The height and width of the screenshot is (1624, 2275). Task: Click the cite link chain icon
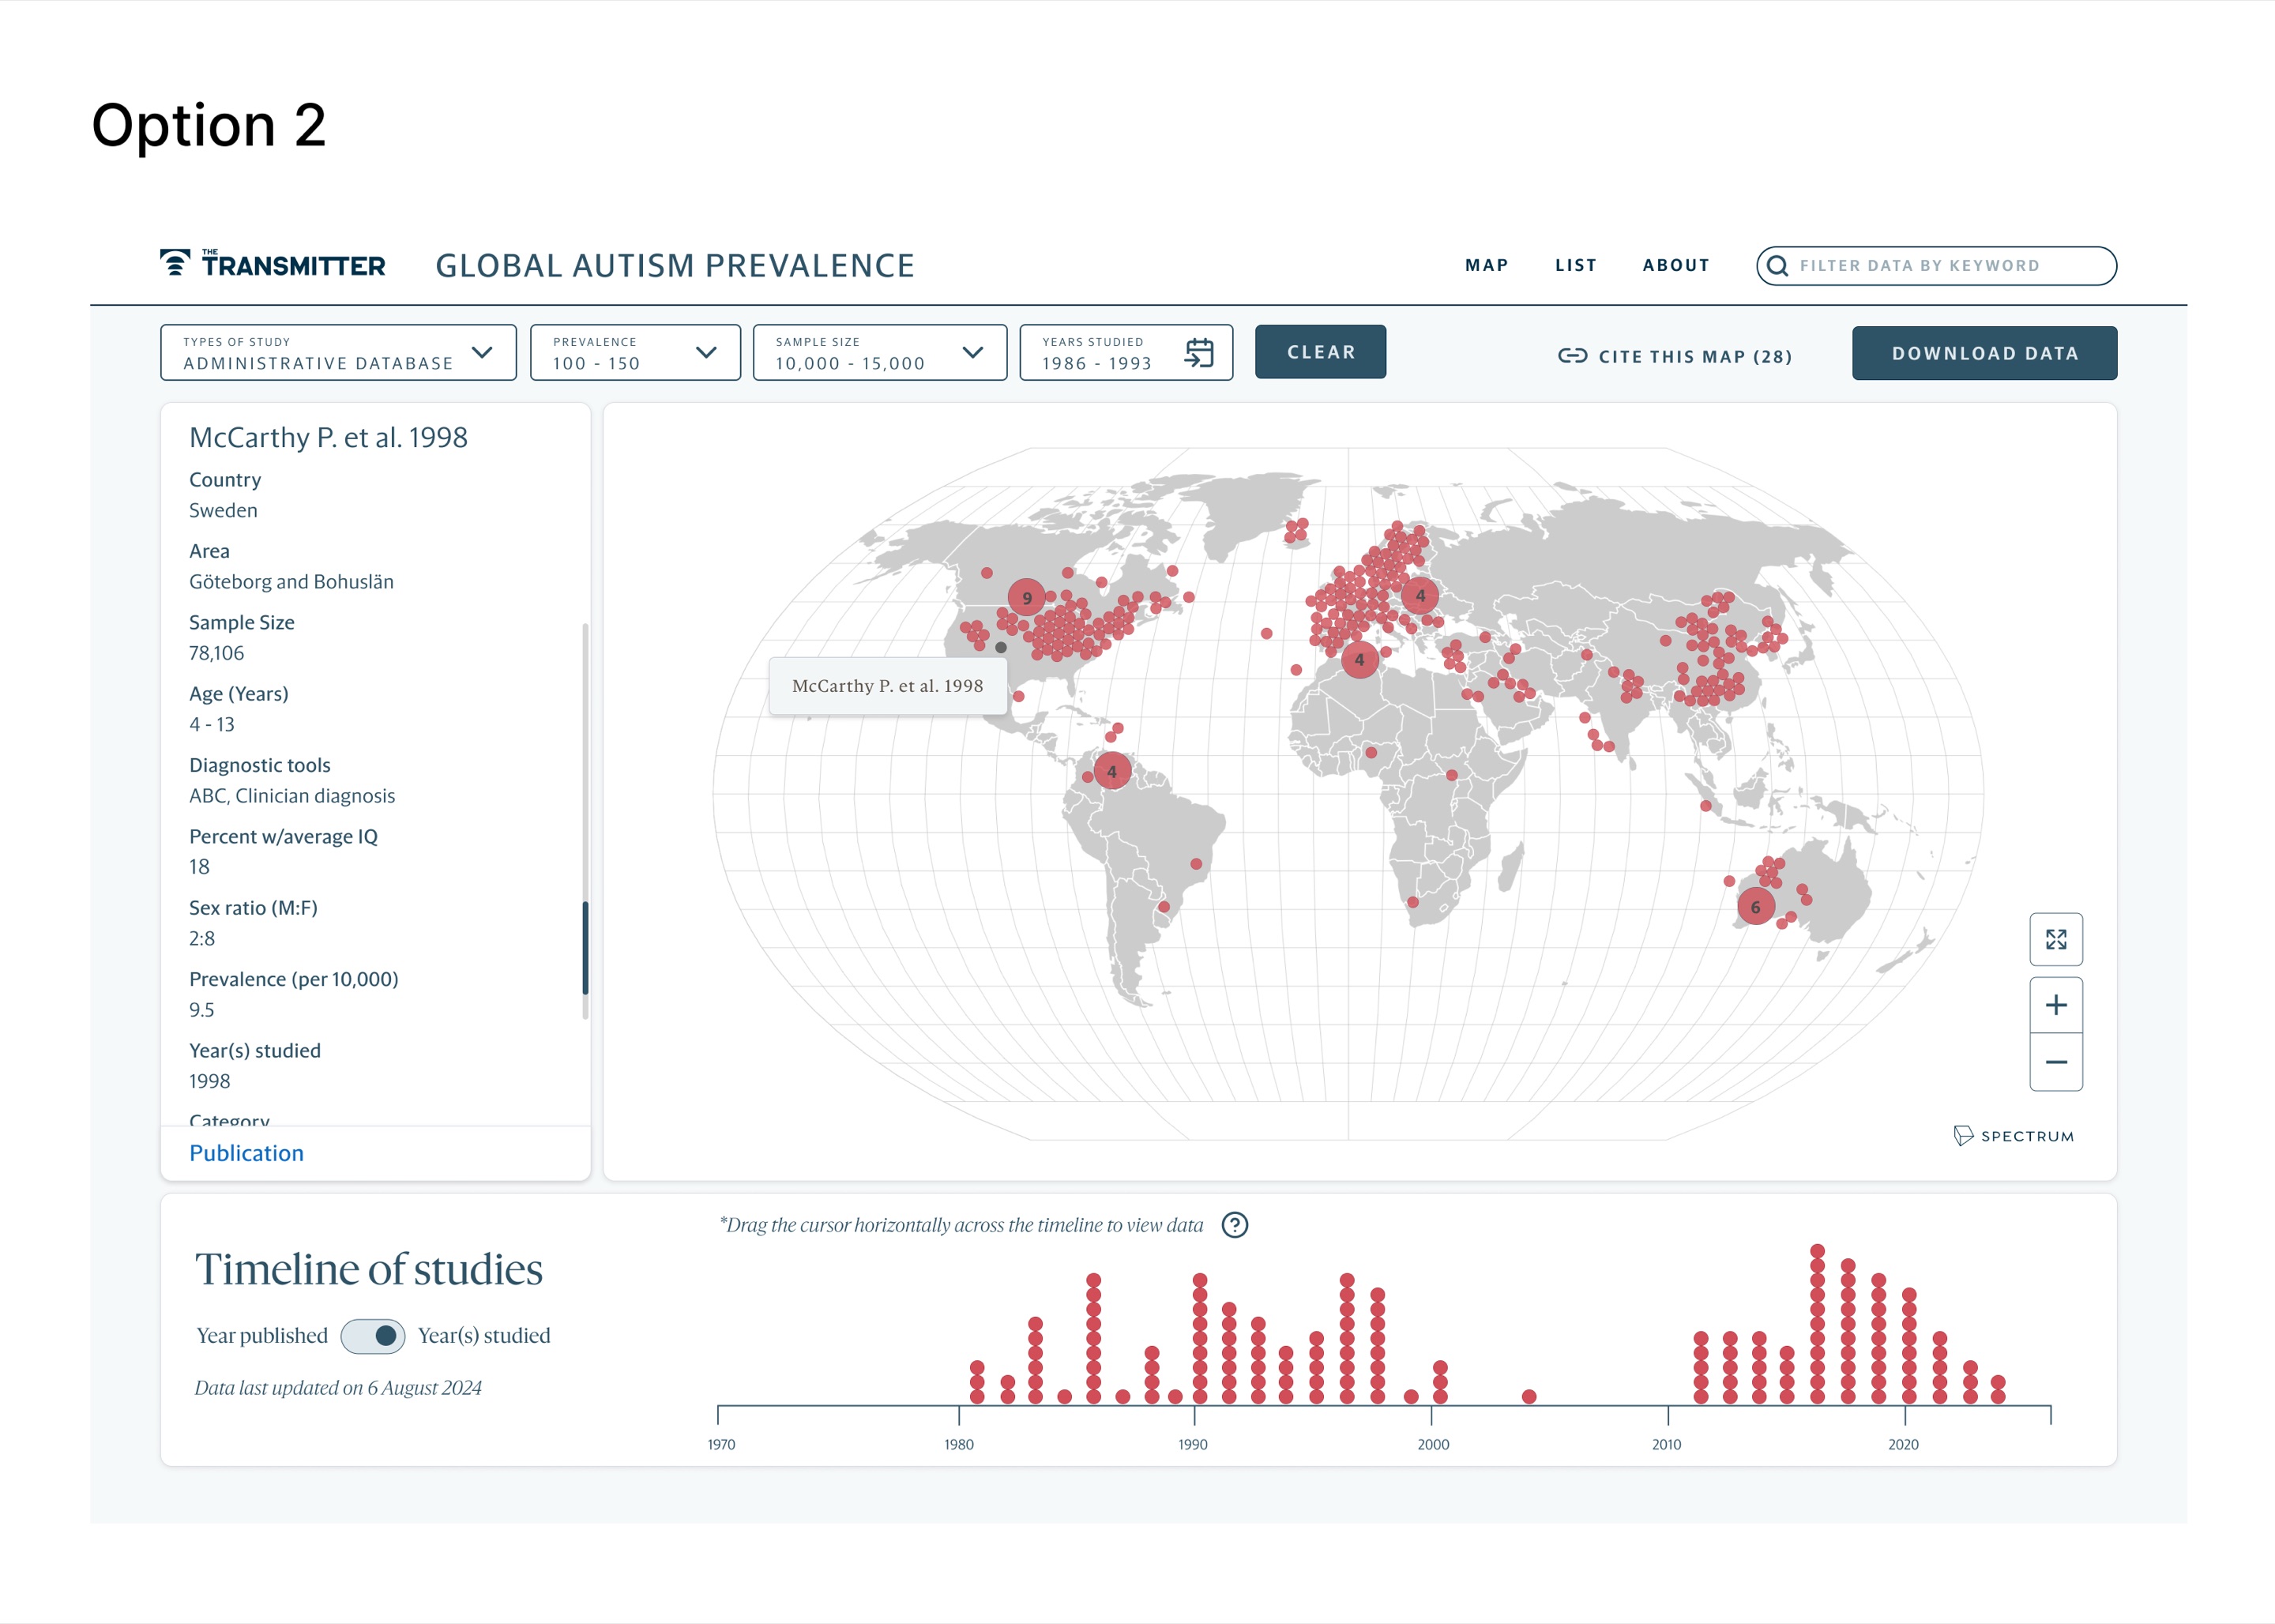(1572, 356)
